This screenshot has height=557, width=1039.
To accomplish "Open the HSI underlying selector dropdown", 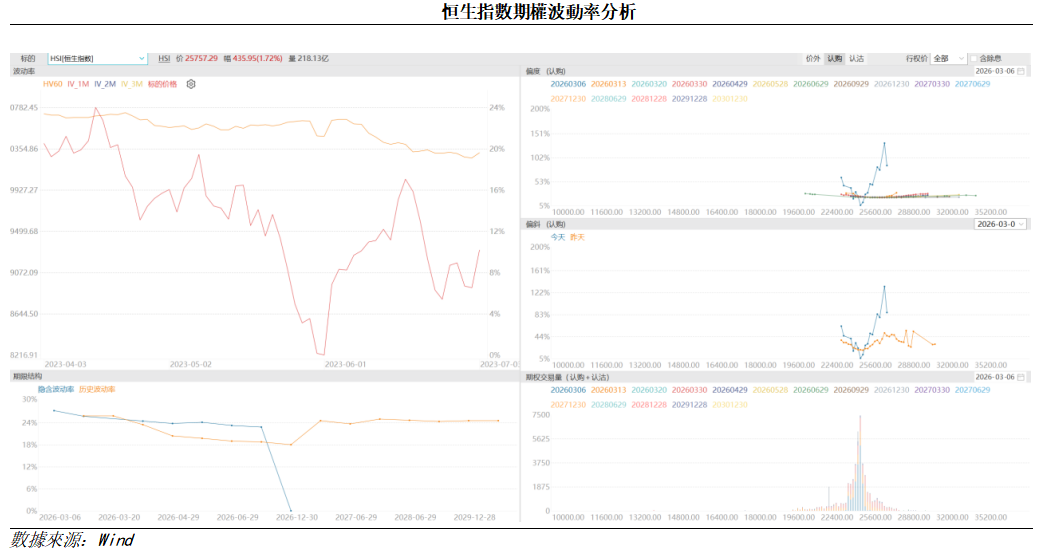I will point(141,59).
